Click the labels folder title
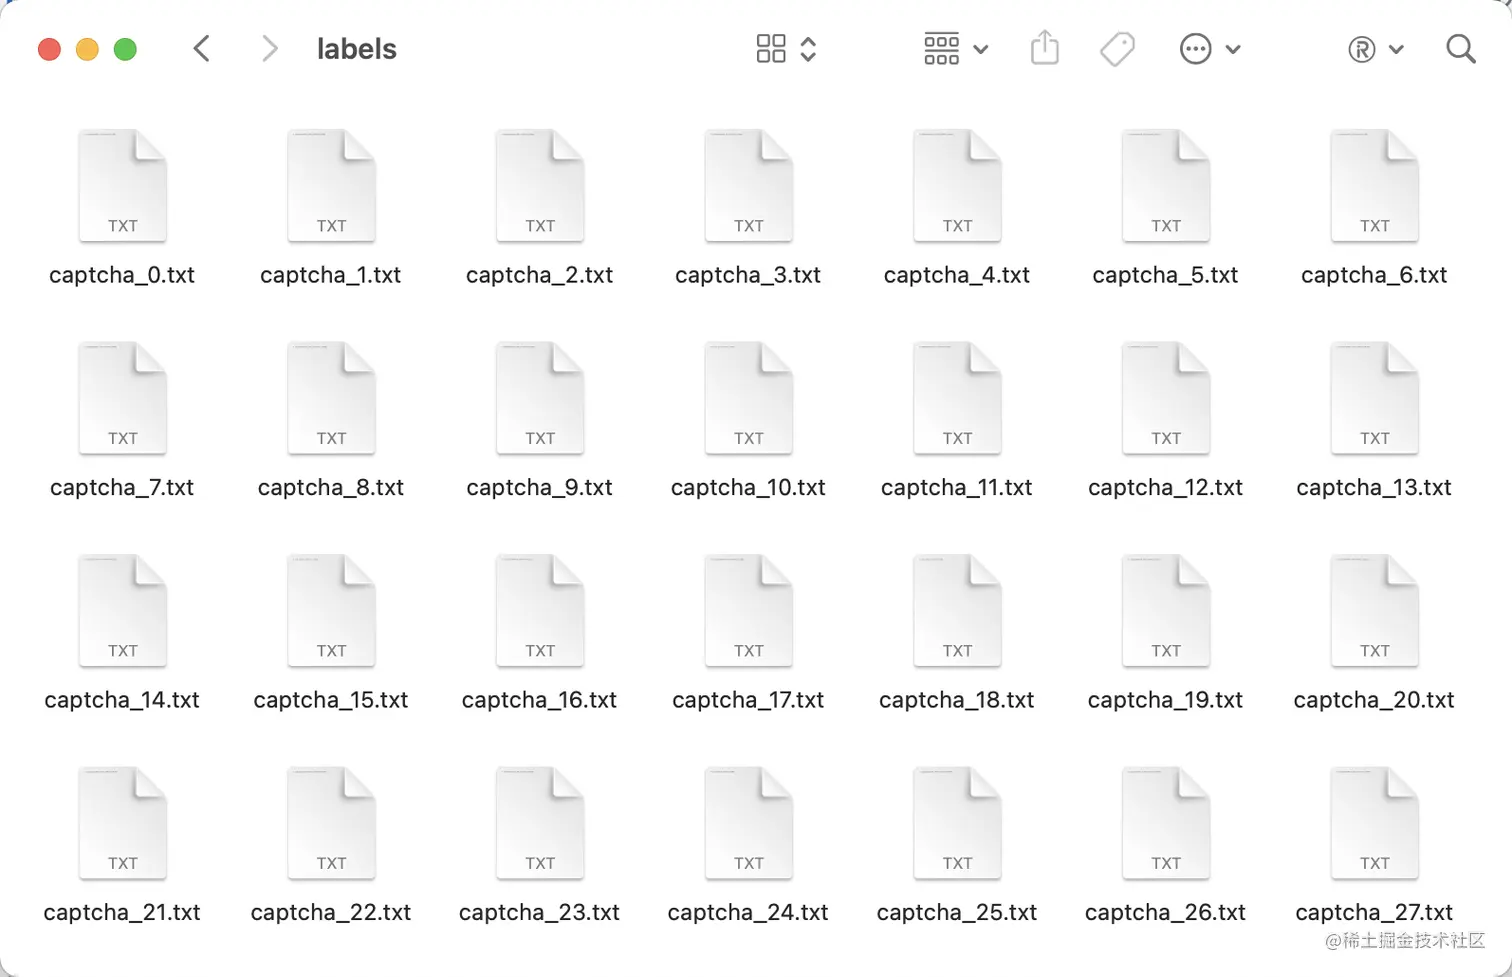This screenshot has width=1512, height=977. click(x=356, y=49)
